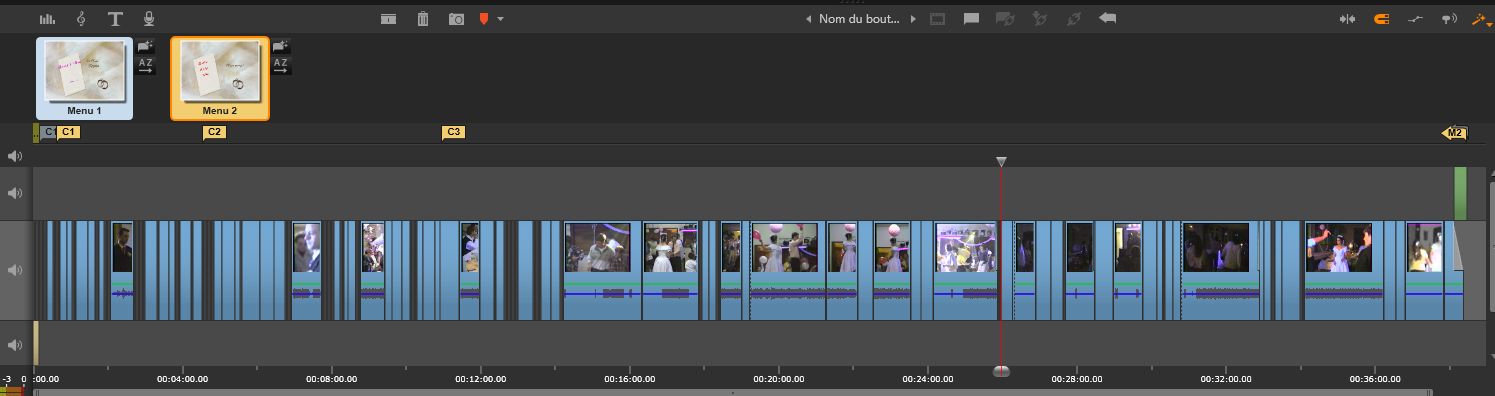
Task: Click the 00:12:00.00 time ruler label
Action: point(480,379)
